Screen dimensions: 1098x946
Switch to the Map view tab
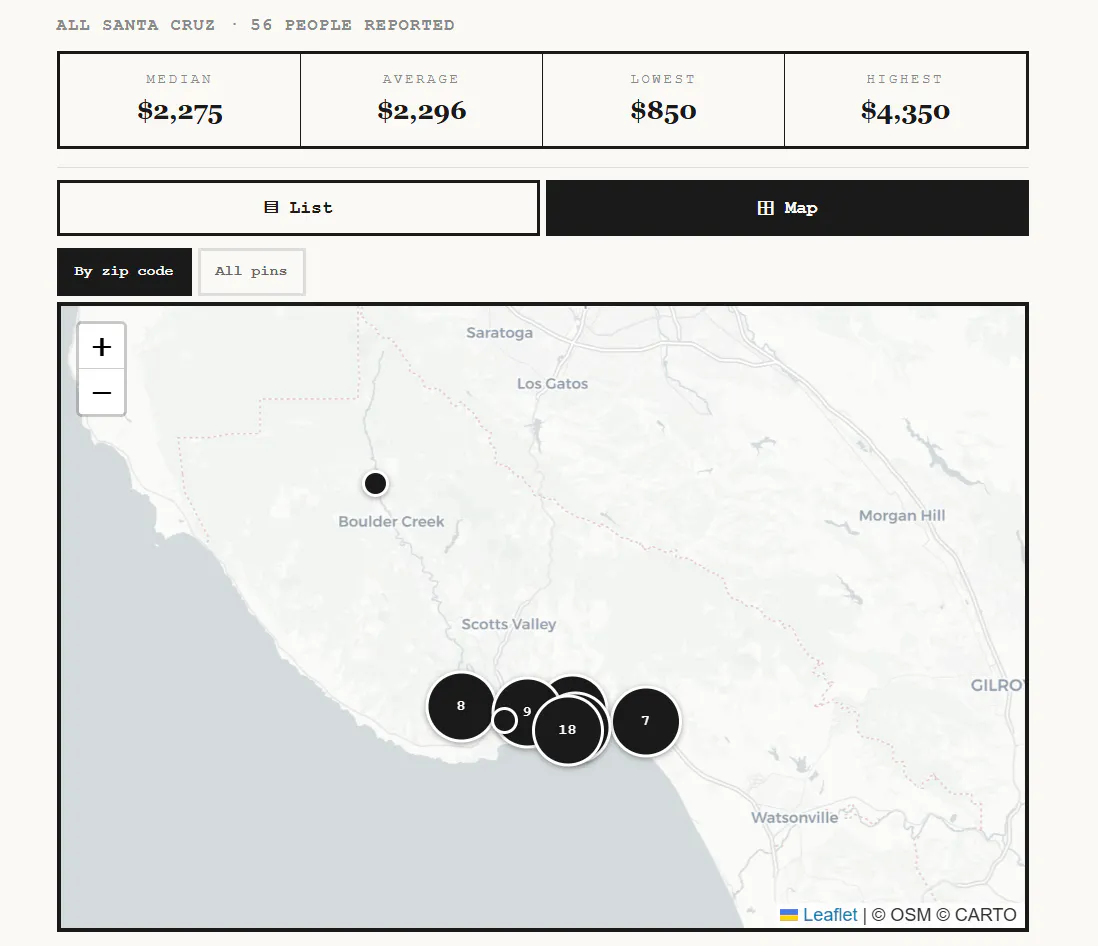(787, 208)
